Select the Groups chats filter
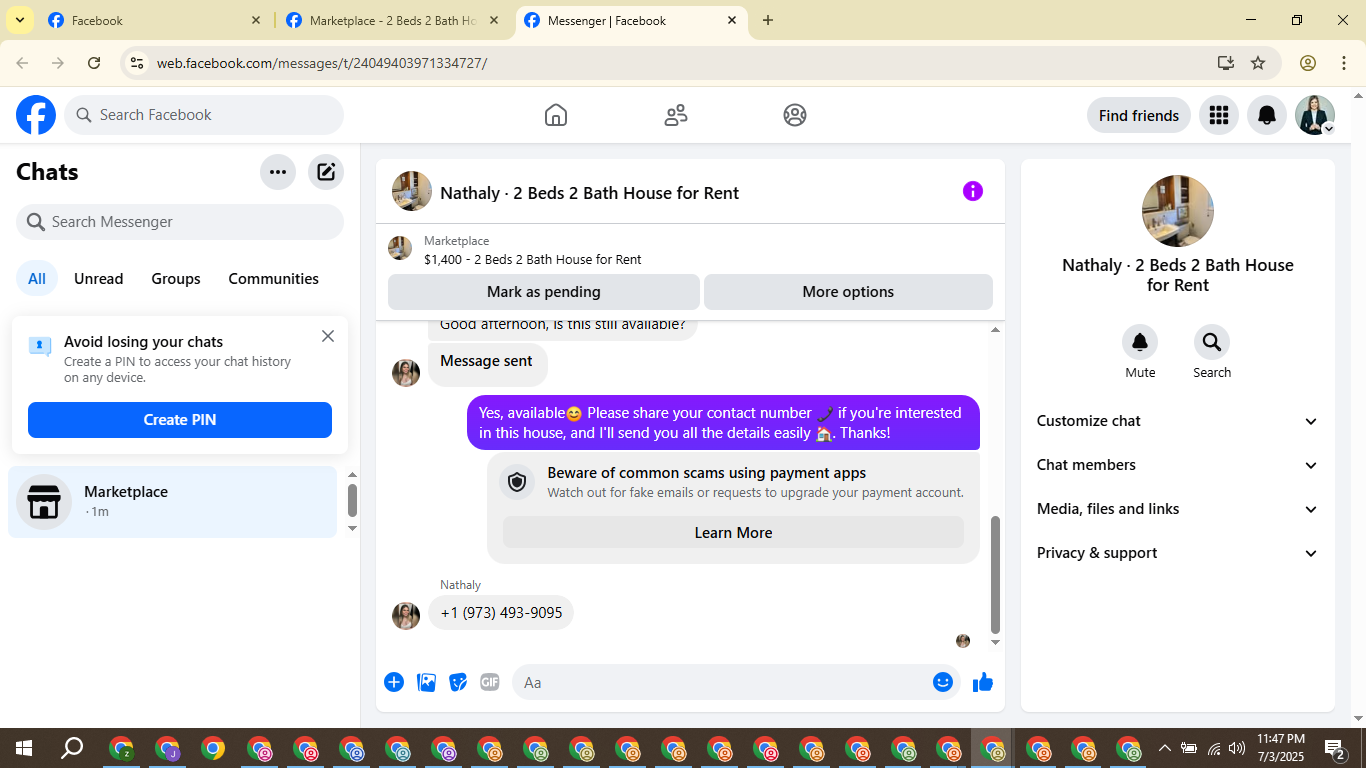The image size is (1366, 768). click(176, 279)
